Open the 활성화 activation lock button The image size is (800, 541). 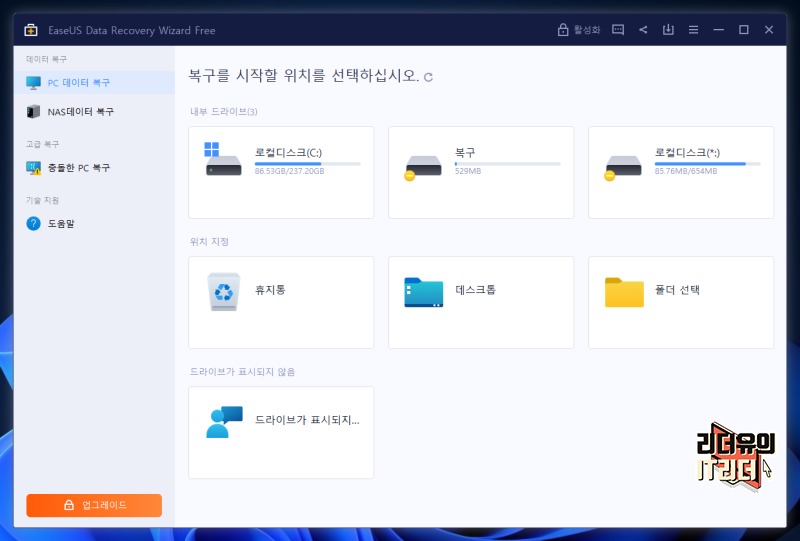(579, 30)
